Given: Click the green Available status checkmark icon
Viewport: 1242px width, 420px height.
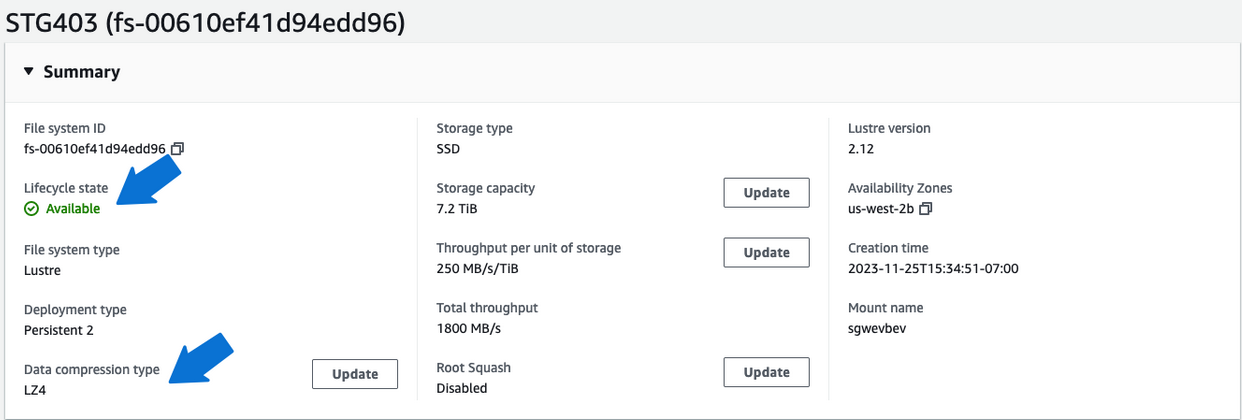Looking at the screenshot, I should tap(32, 209).
